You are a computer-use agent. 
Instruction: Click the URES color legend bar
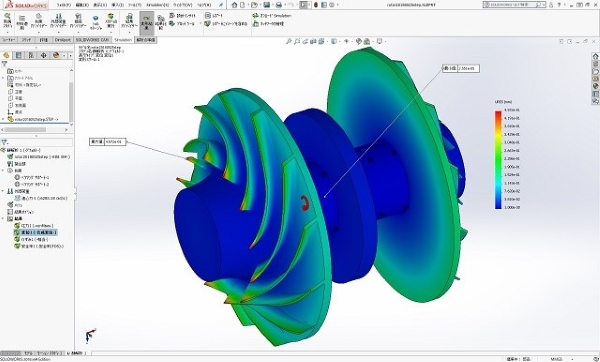point(498,160)
